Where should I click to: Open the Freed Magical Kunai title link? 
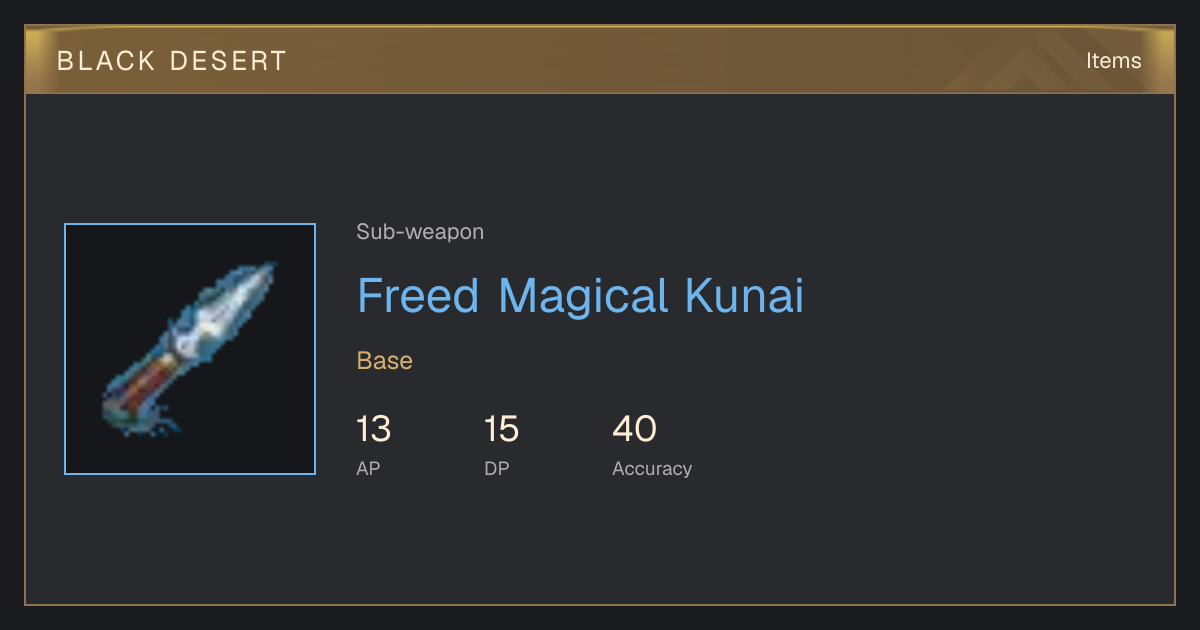coord(580,296)
